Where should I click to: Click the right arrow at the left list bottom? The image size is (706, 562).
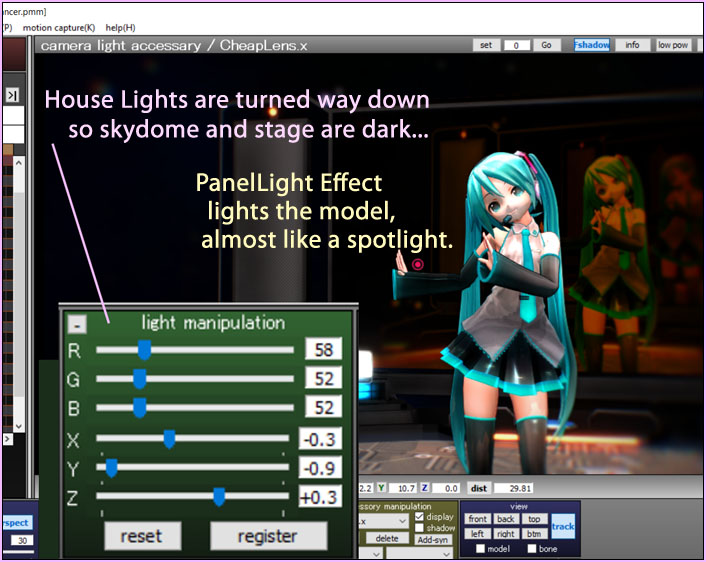pos(8,439)
